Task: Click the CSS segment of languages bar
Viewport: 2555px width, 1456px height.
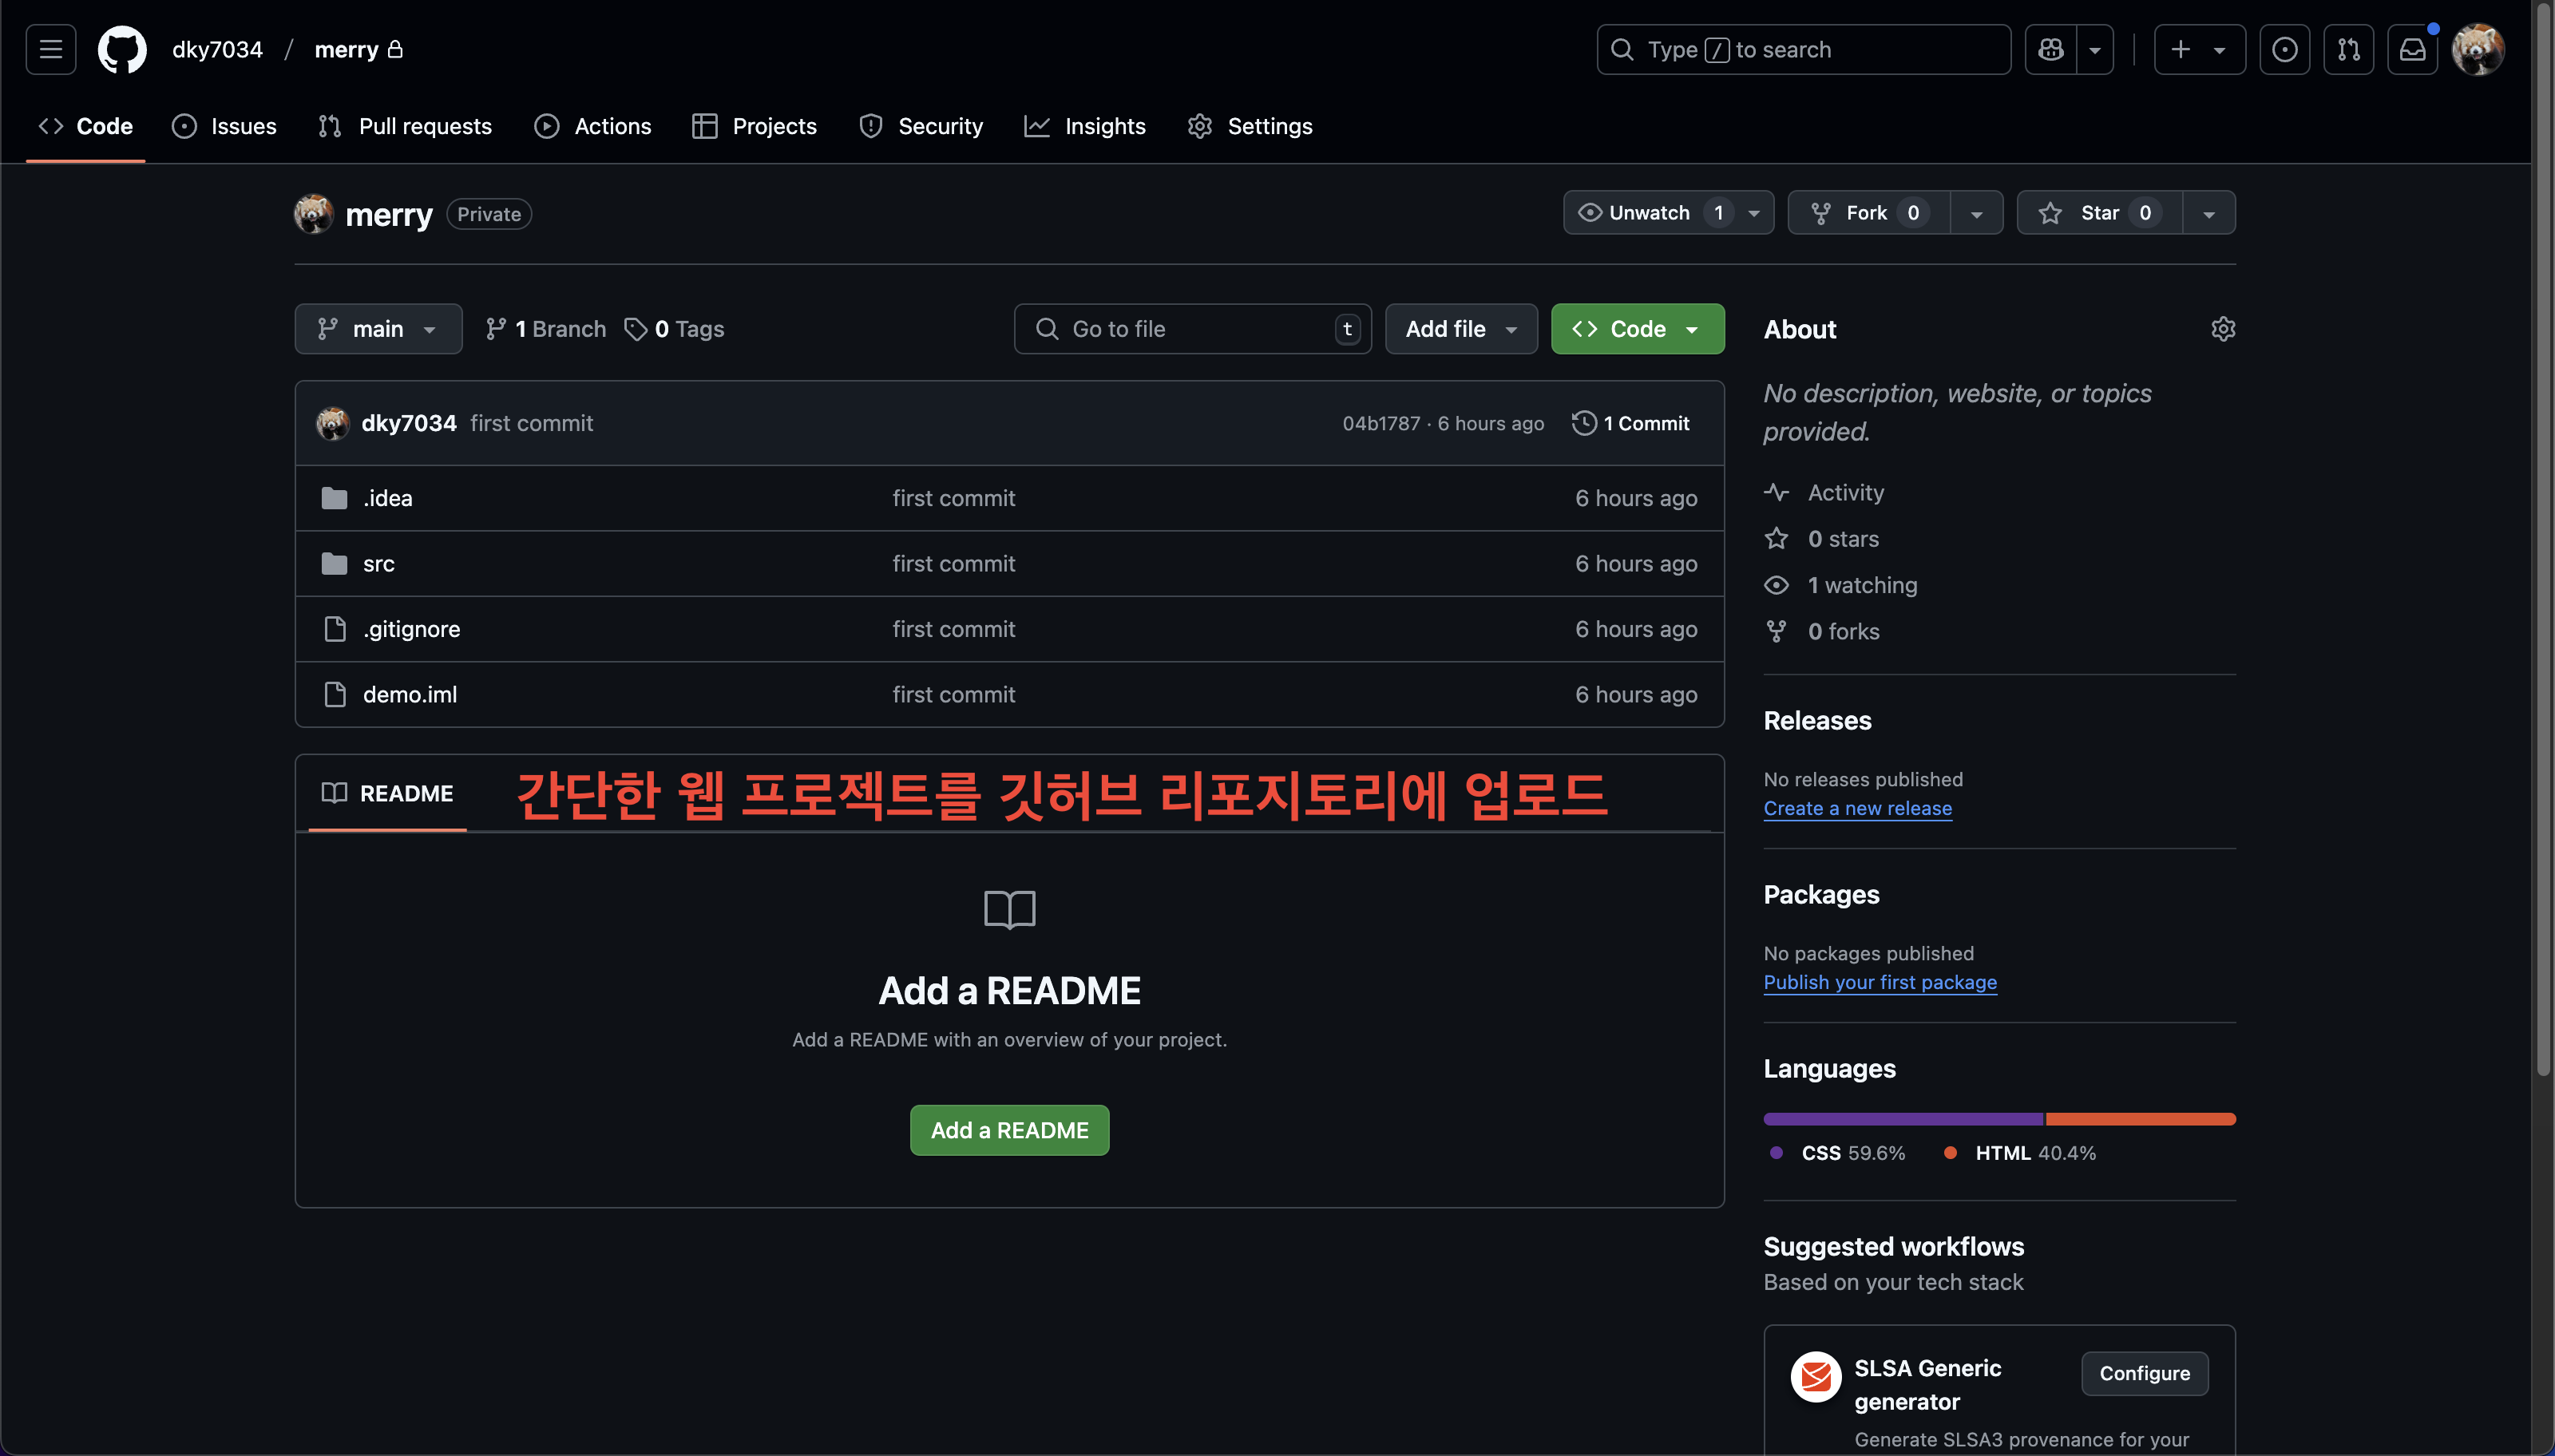Action: (1902, 1119)
